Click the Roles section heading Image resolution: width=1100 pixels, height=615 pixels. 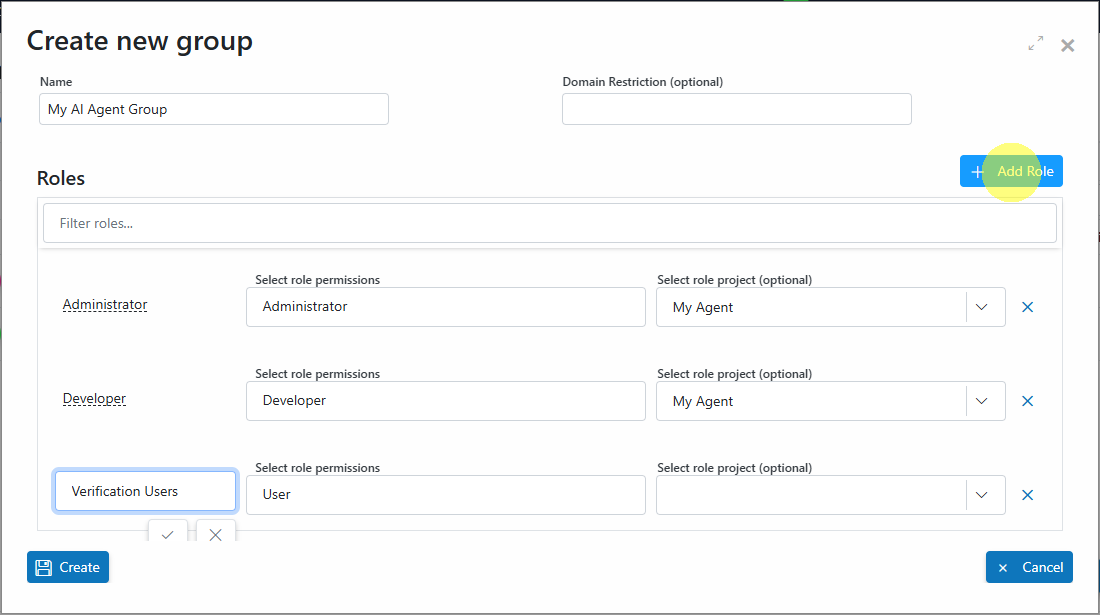point(61,178)
